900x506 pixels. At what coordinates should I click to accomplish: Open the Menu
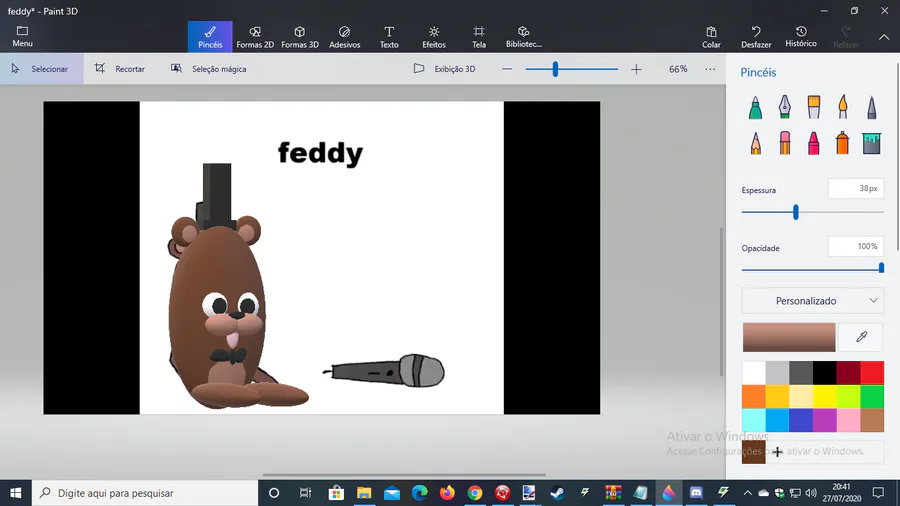[22, 36]
